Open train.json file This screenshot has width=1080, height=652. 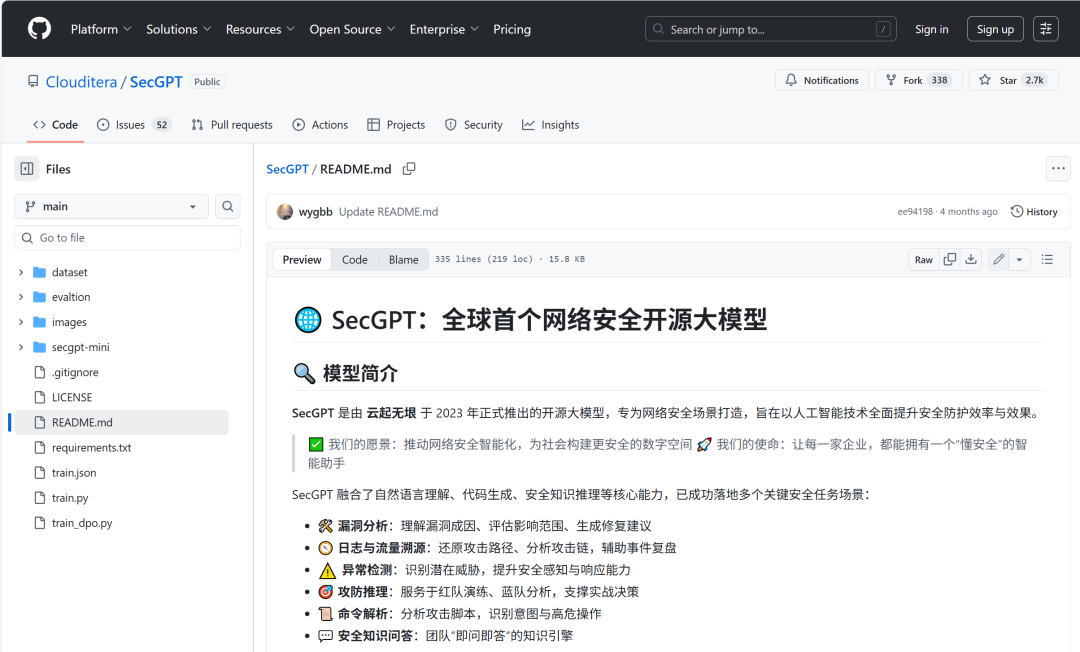coord(74,473)
